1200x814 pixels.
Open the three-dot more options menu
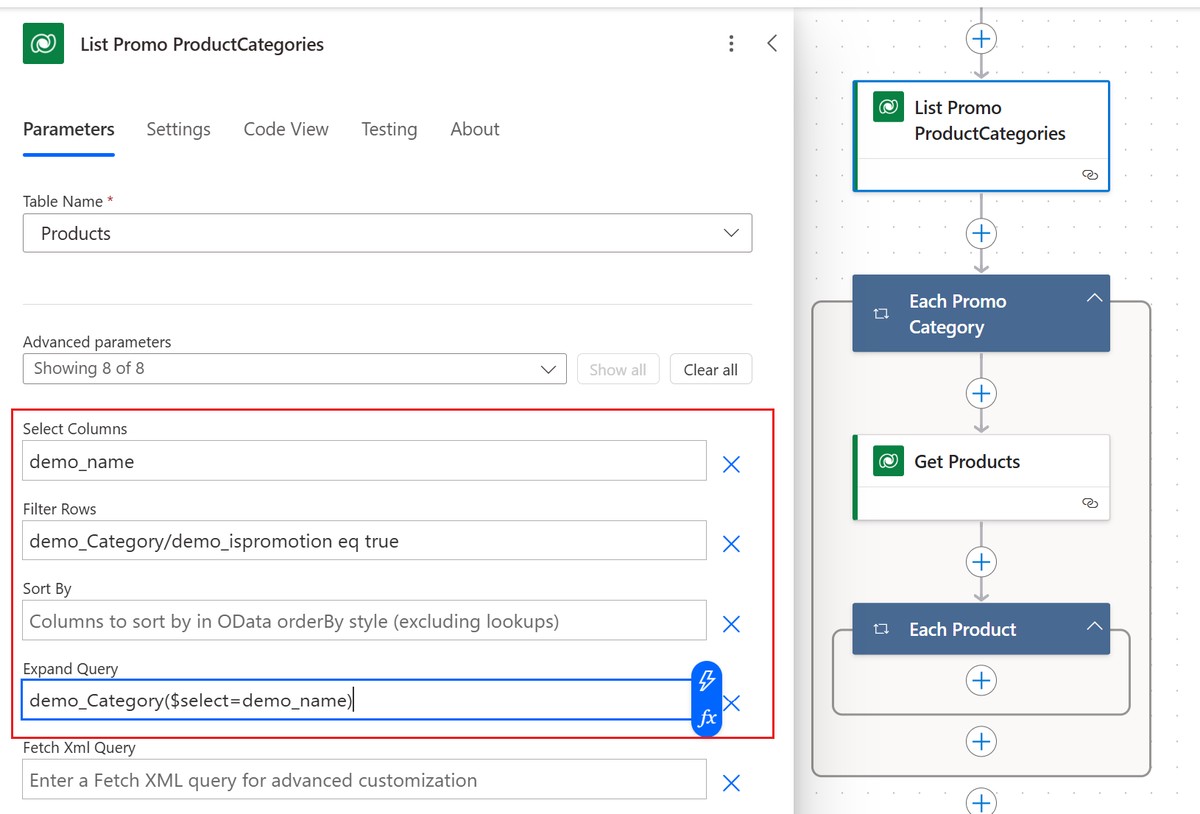click(732, 43)
